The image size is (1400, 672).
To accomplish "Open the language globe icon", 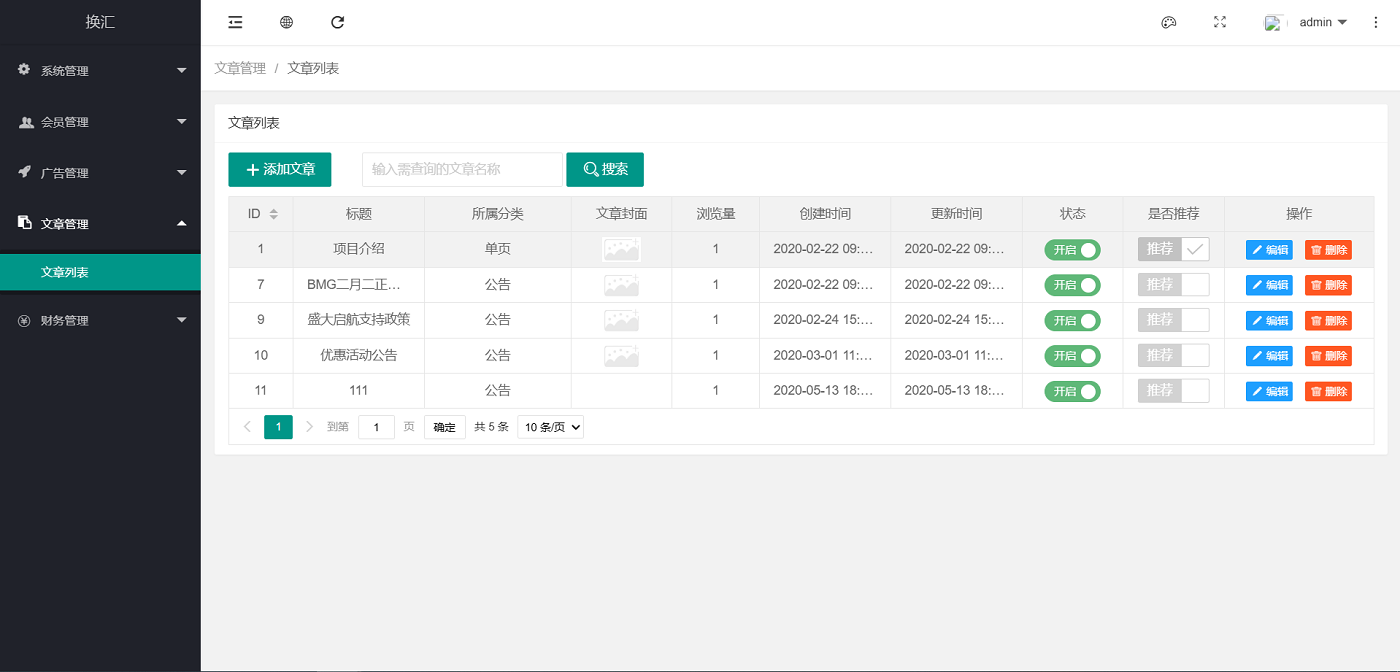I will pyautogui.click(x=286, y=22).
